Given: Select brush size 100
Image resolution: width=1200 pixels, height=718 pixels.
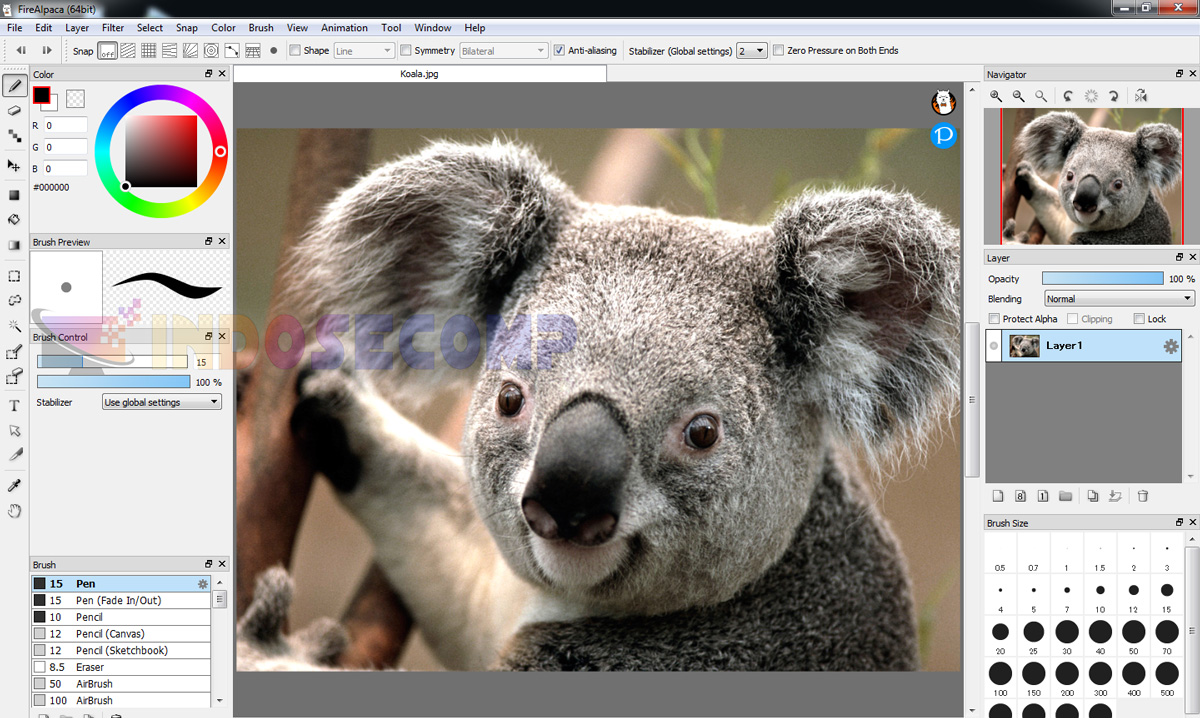Looking at the screenshot, I should 1000,678.
